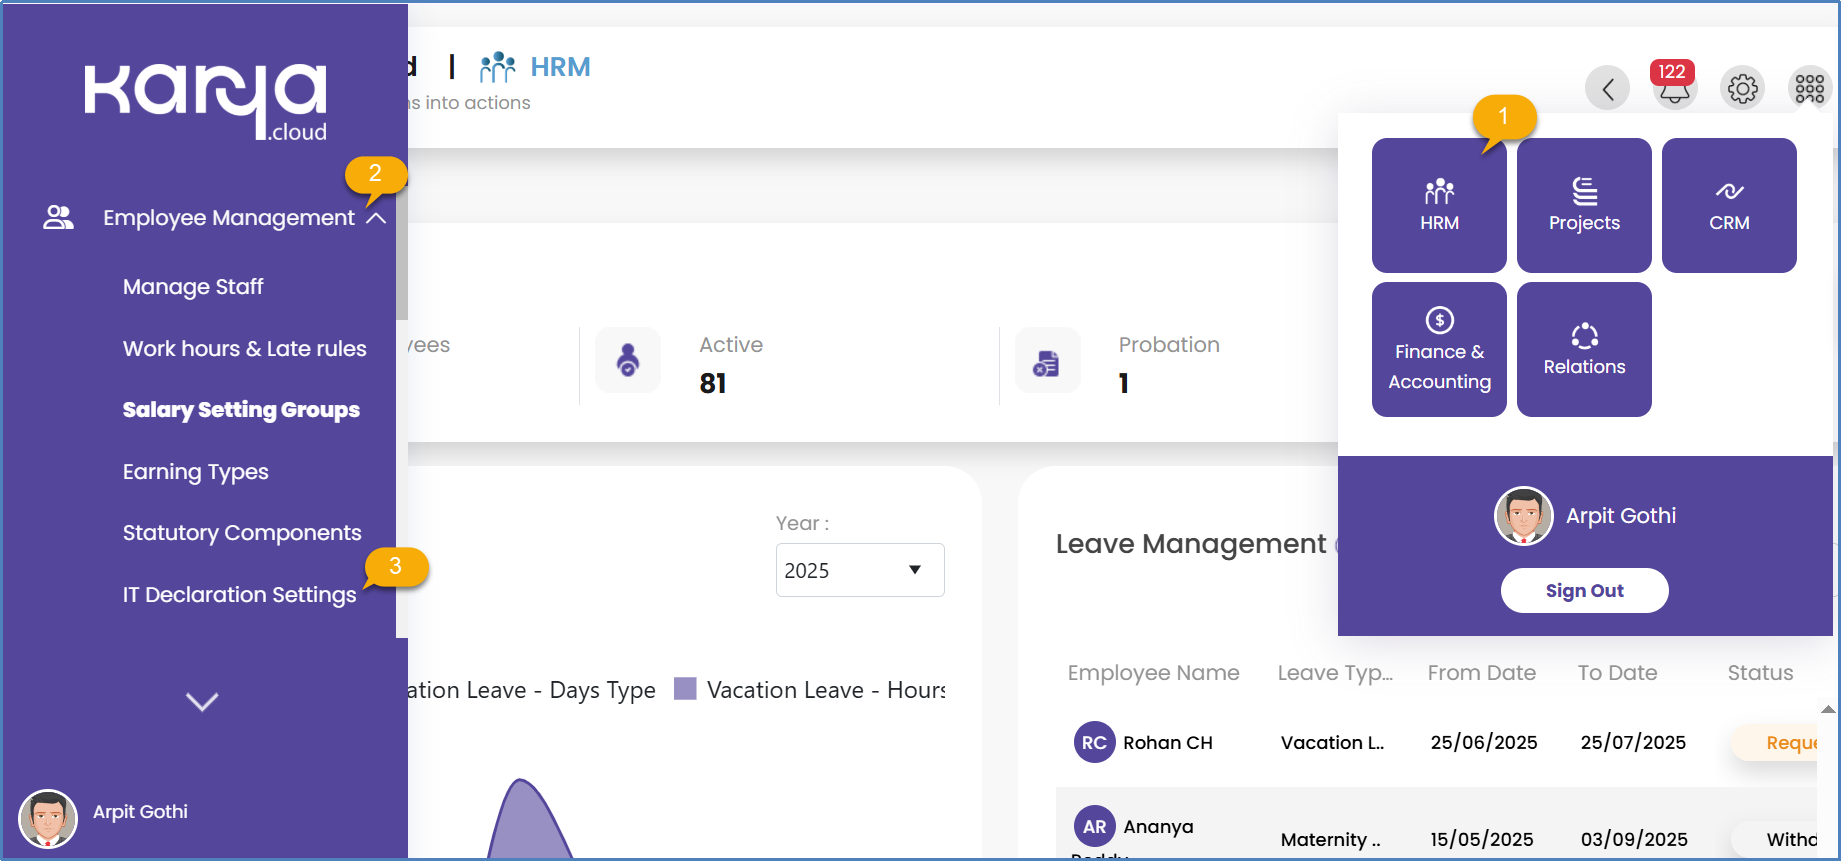
Task: Open Earning Types menu item
Action: (x=196, y=472)
